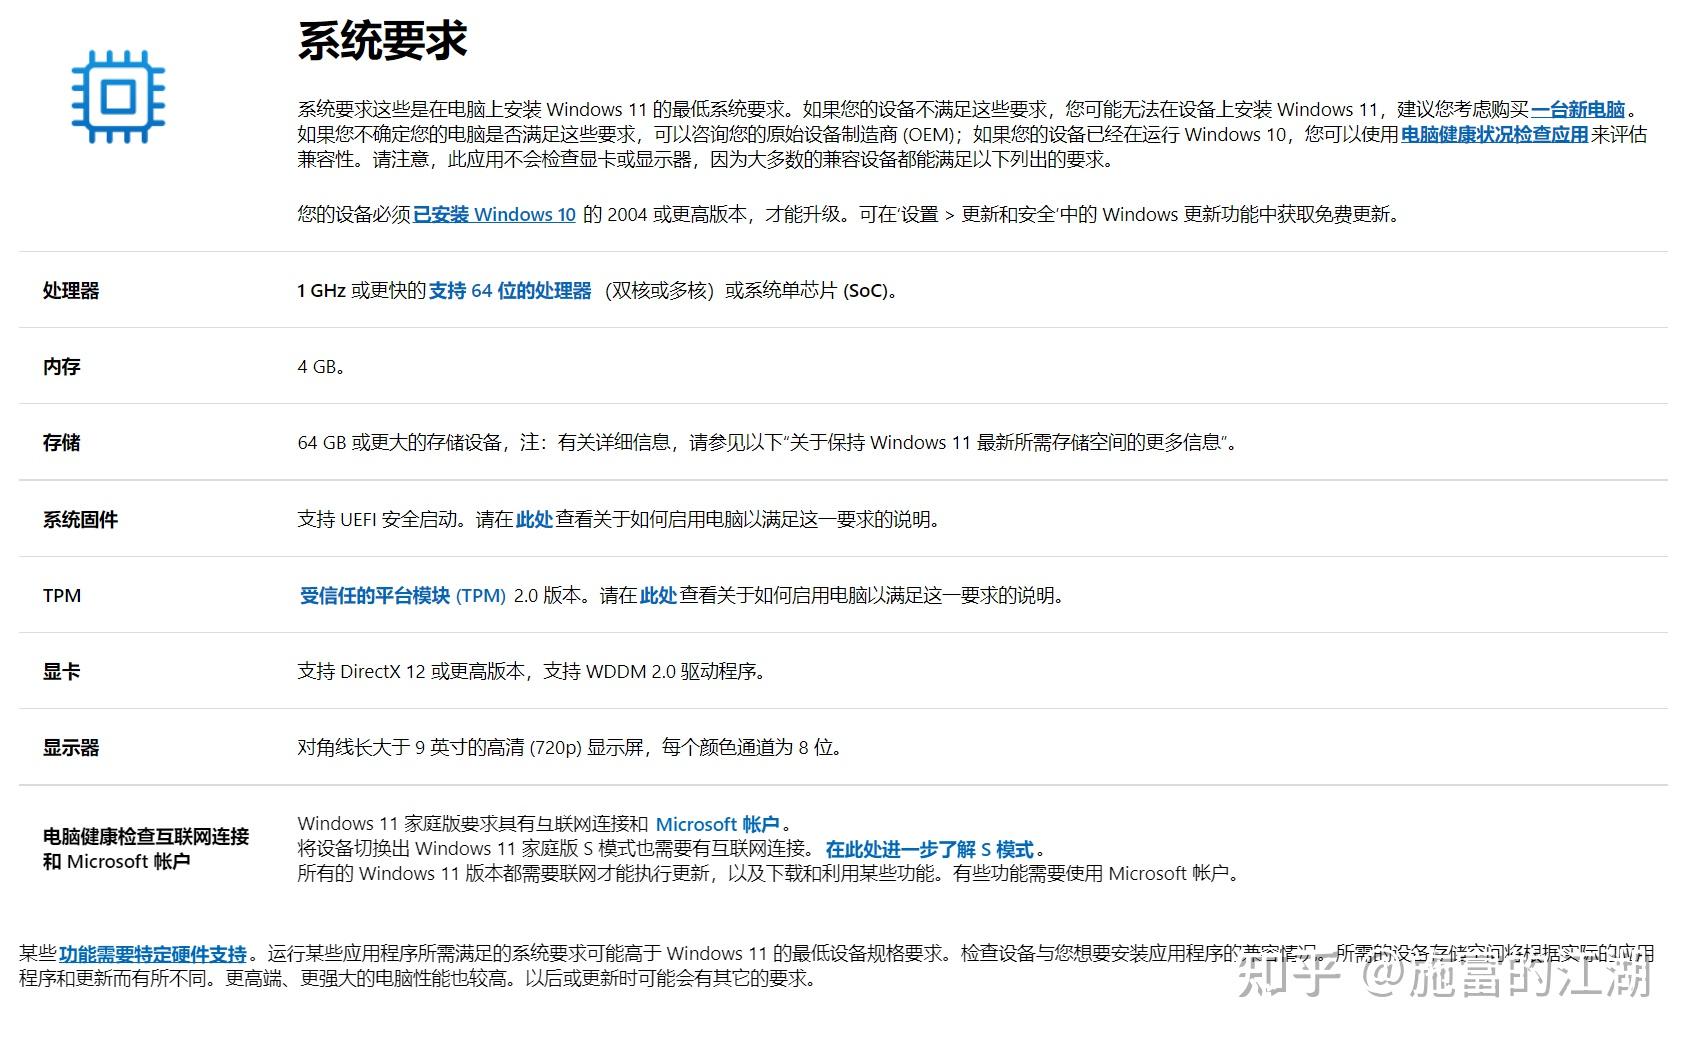The width and height of the screenshot is (1694, 1043).
Task: Click the 存储 row label
Action: [x=61, y=443]
